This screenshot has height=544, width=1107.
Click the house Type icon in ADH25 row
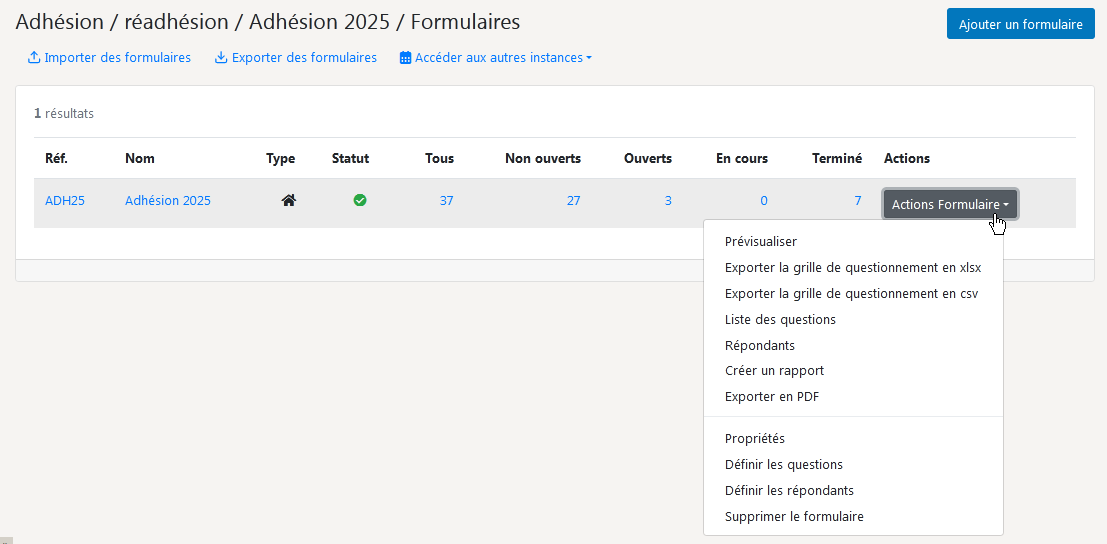click(288, 200)
